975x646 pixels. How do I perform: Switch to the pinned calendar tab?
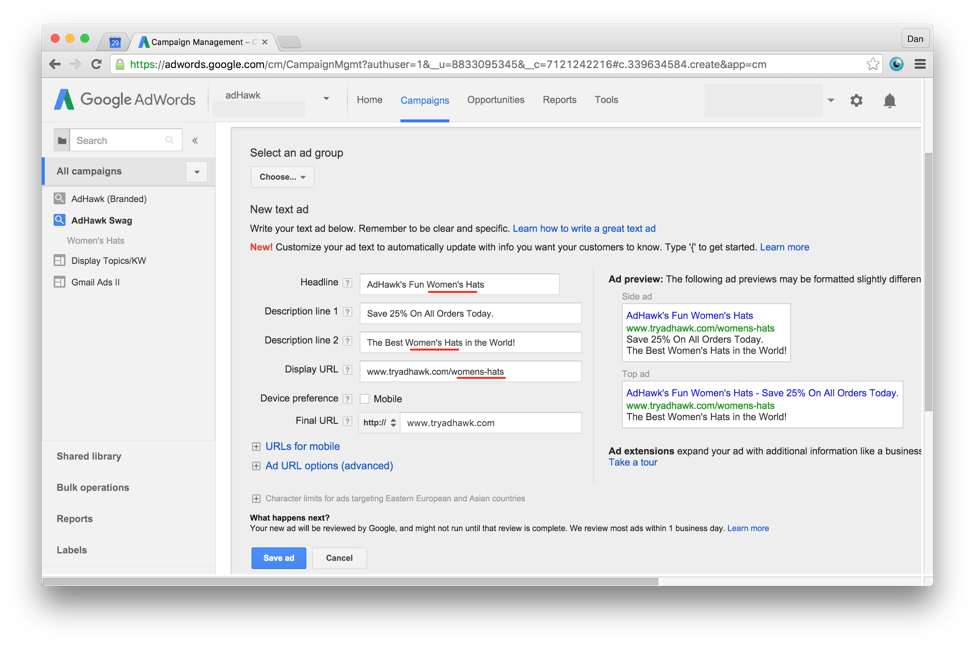pyautogui.click(x=114, y=42)
